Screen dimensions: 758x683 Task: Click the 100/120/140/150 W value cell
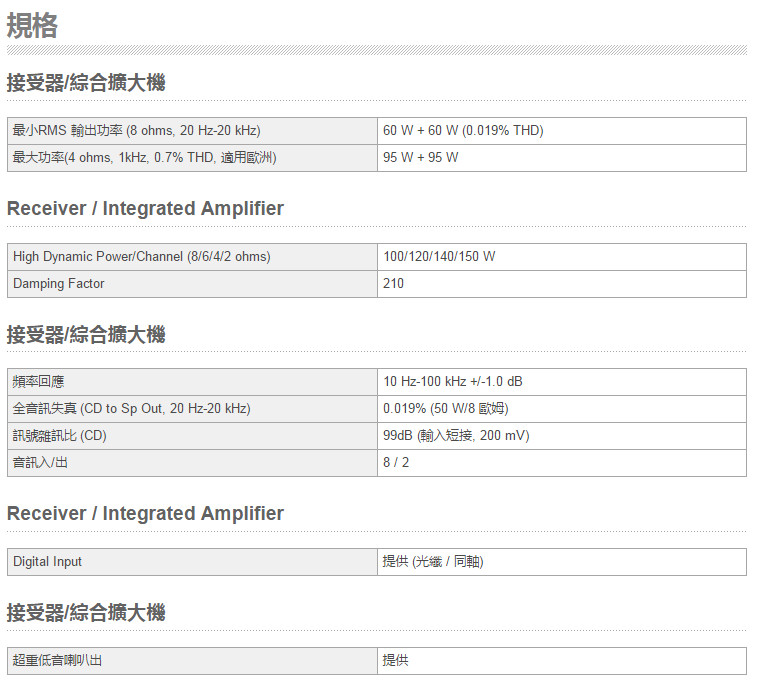tap(439, 257)
